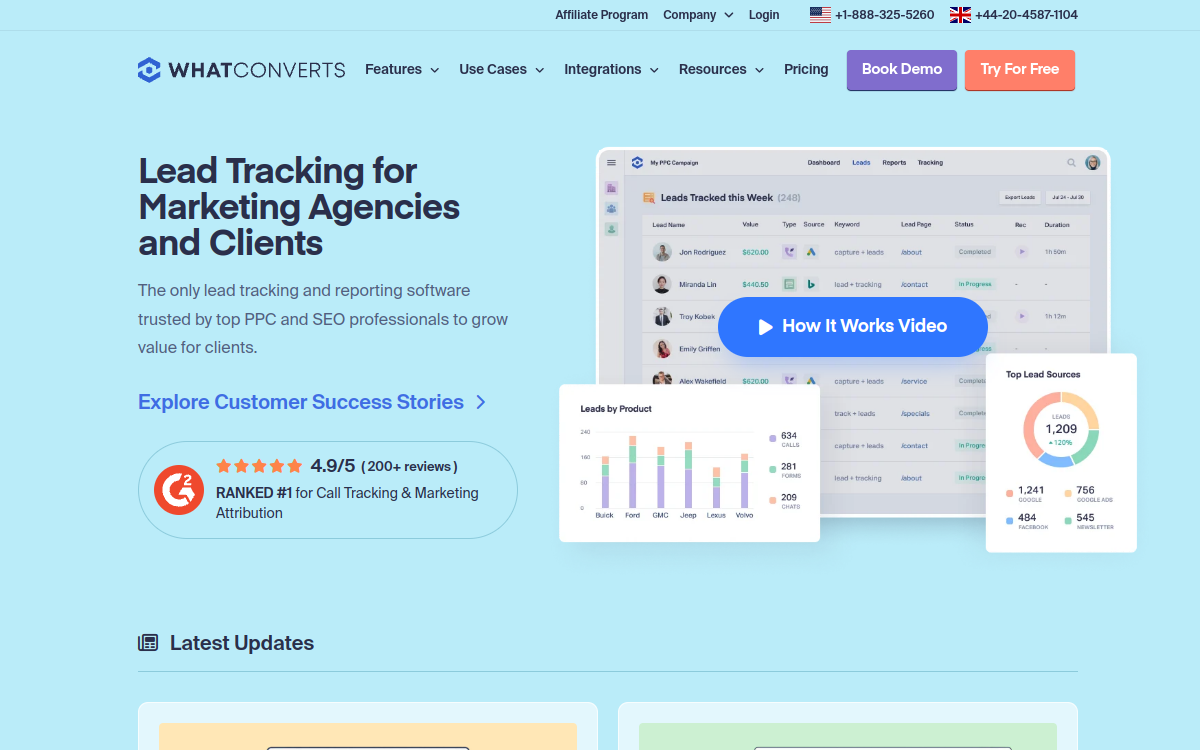The image size is (1200, 750).
Task: Click the Ford bar in Leads by Product
Action: point(632,472)
